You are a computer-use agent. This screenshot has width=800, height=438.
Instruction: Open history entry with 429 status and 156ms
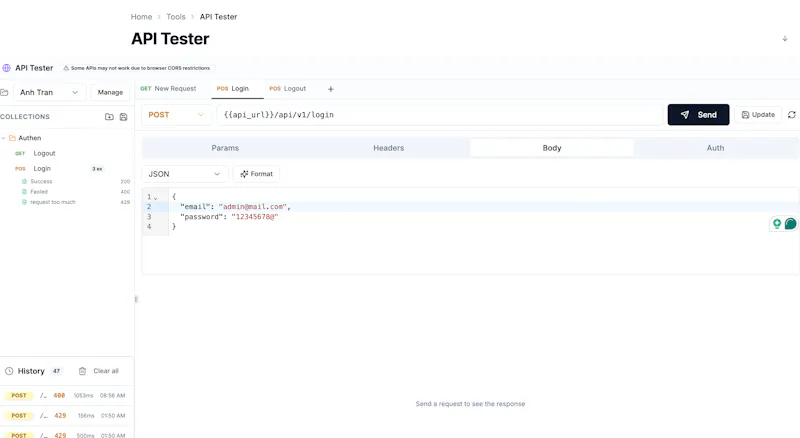[66, 416]
